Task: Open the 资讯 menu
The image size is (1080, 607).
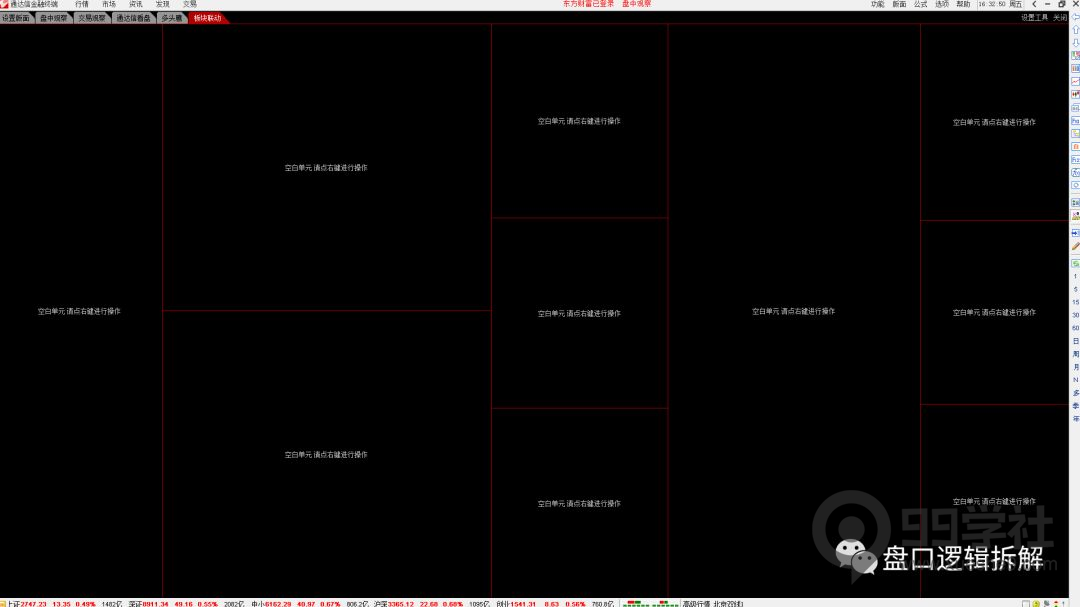Action: click(x=135, y=4)
